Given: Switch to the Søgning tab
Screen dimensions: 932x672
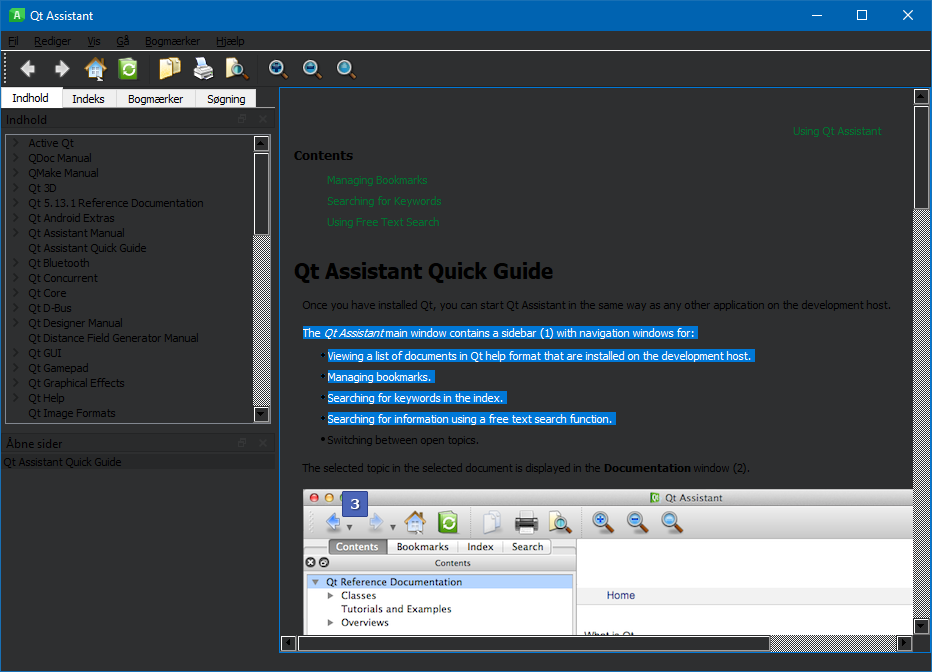Looking at the screenshot, I should [x=226, y=99].
